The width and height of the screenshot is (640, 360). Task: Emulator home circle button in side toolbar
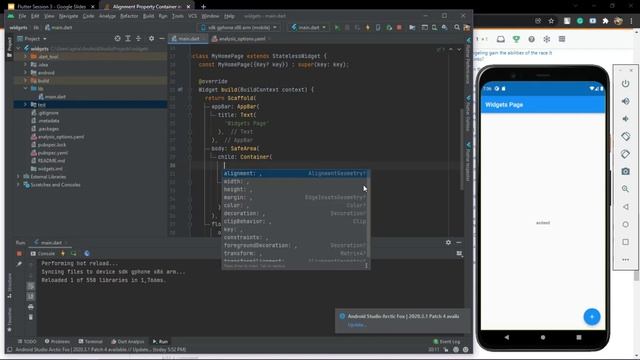(x=625, y=224)
